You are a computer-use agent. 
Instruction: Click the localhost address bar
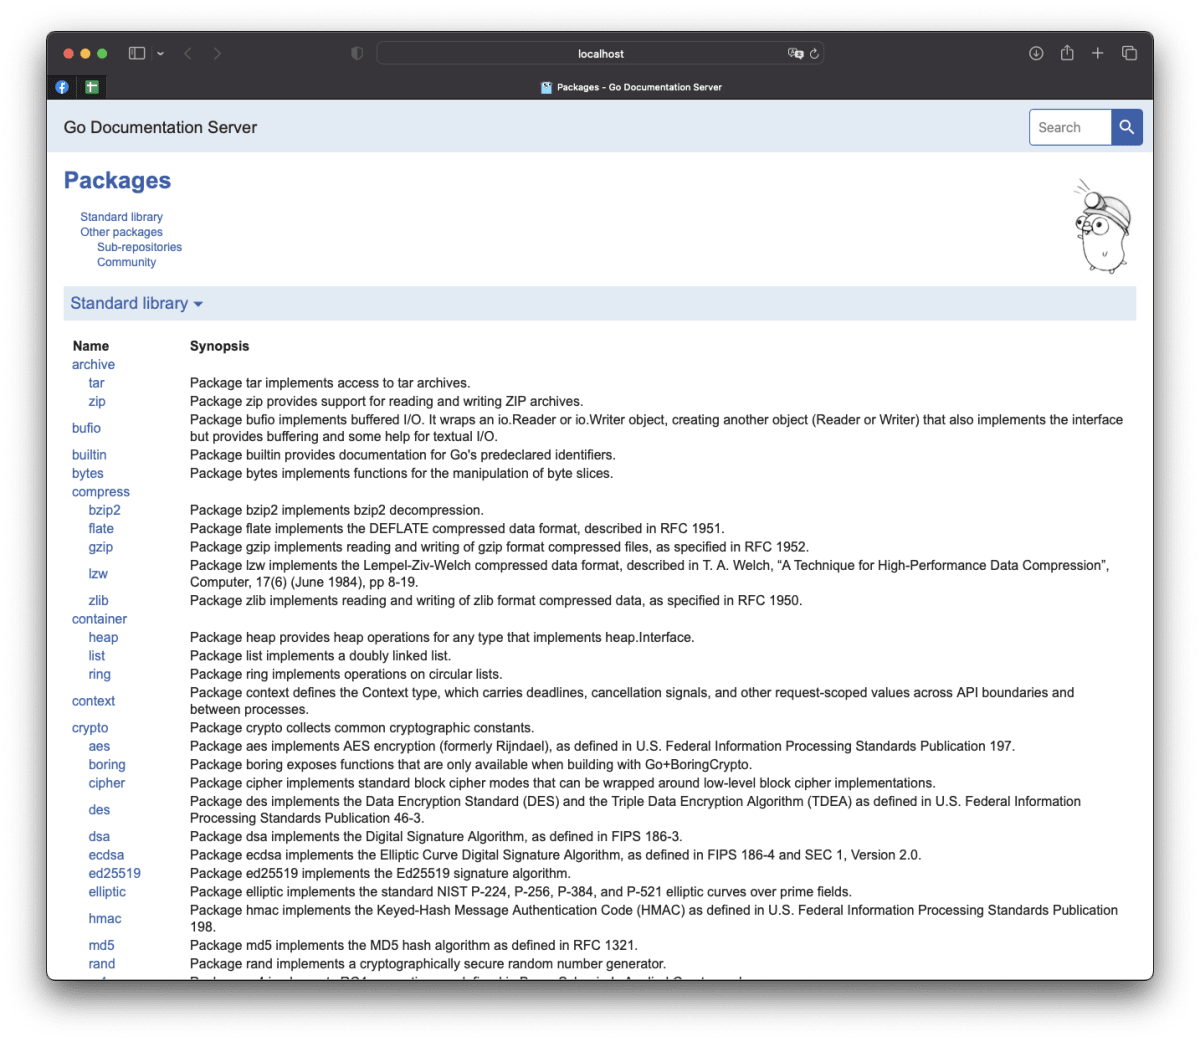pos(600,54)
